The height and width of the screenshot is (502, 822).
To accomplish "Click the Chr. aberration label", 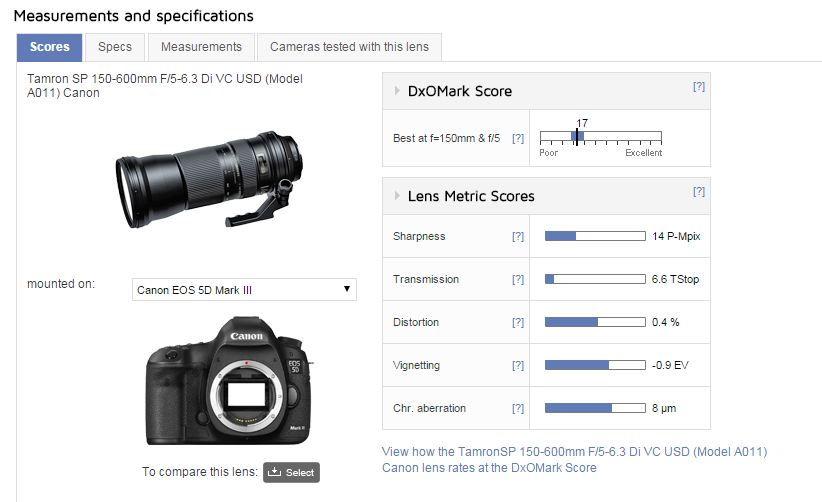I will [429, 408].
